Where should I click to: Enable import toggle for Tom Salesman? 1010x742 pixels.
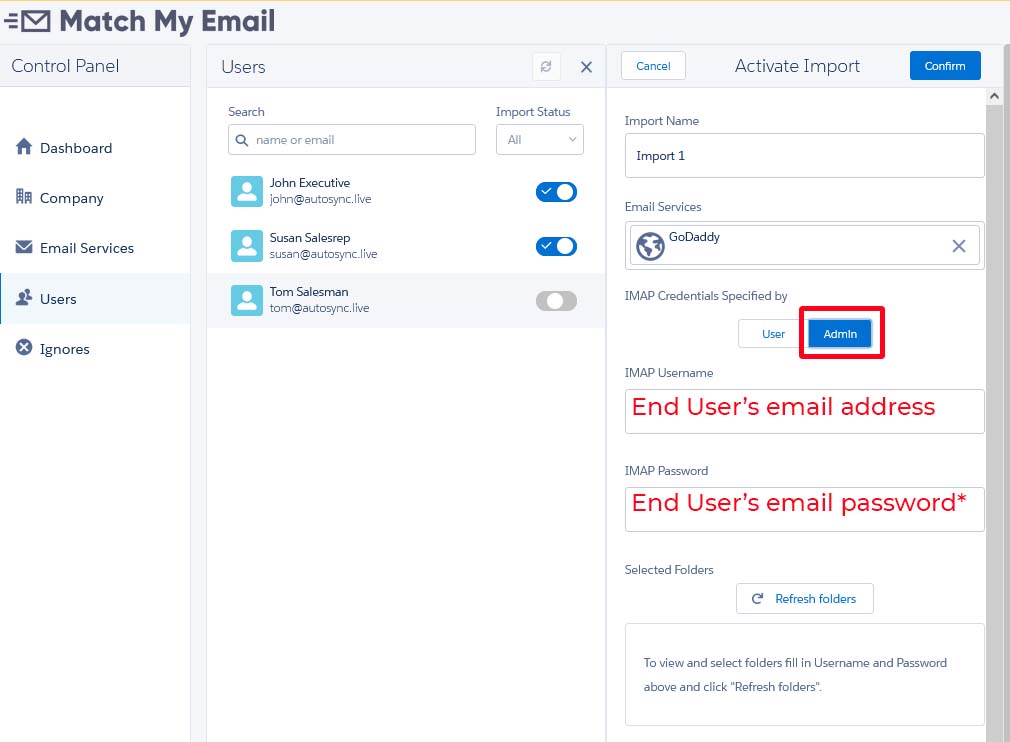[556, 301]
